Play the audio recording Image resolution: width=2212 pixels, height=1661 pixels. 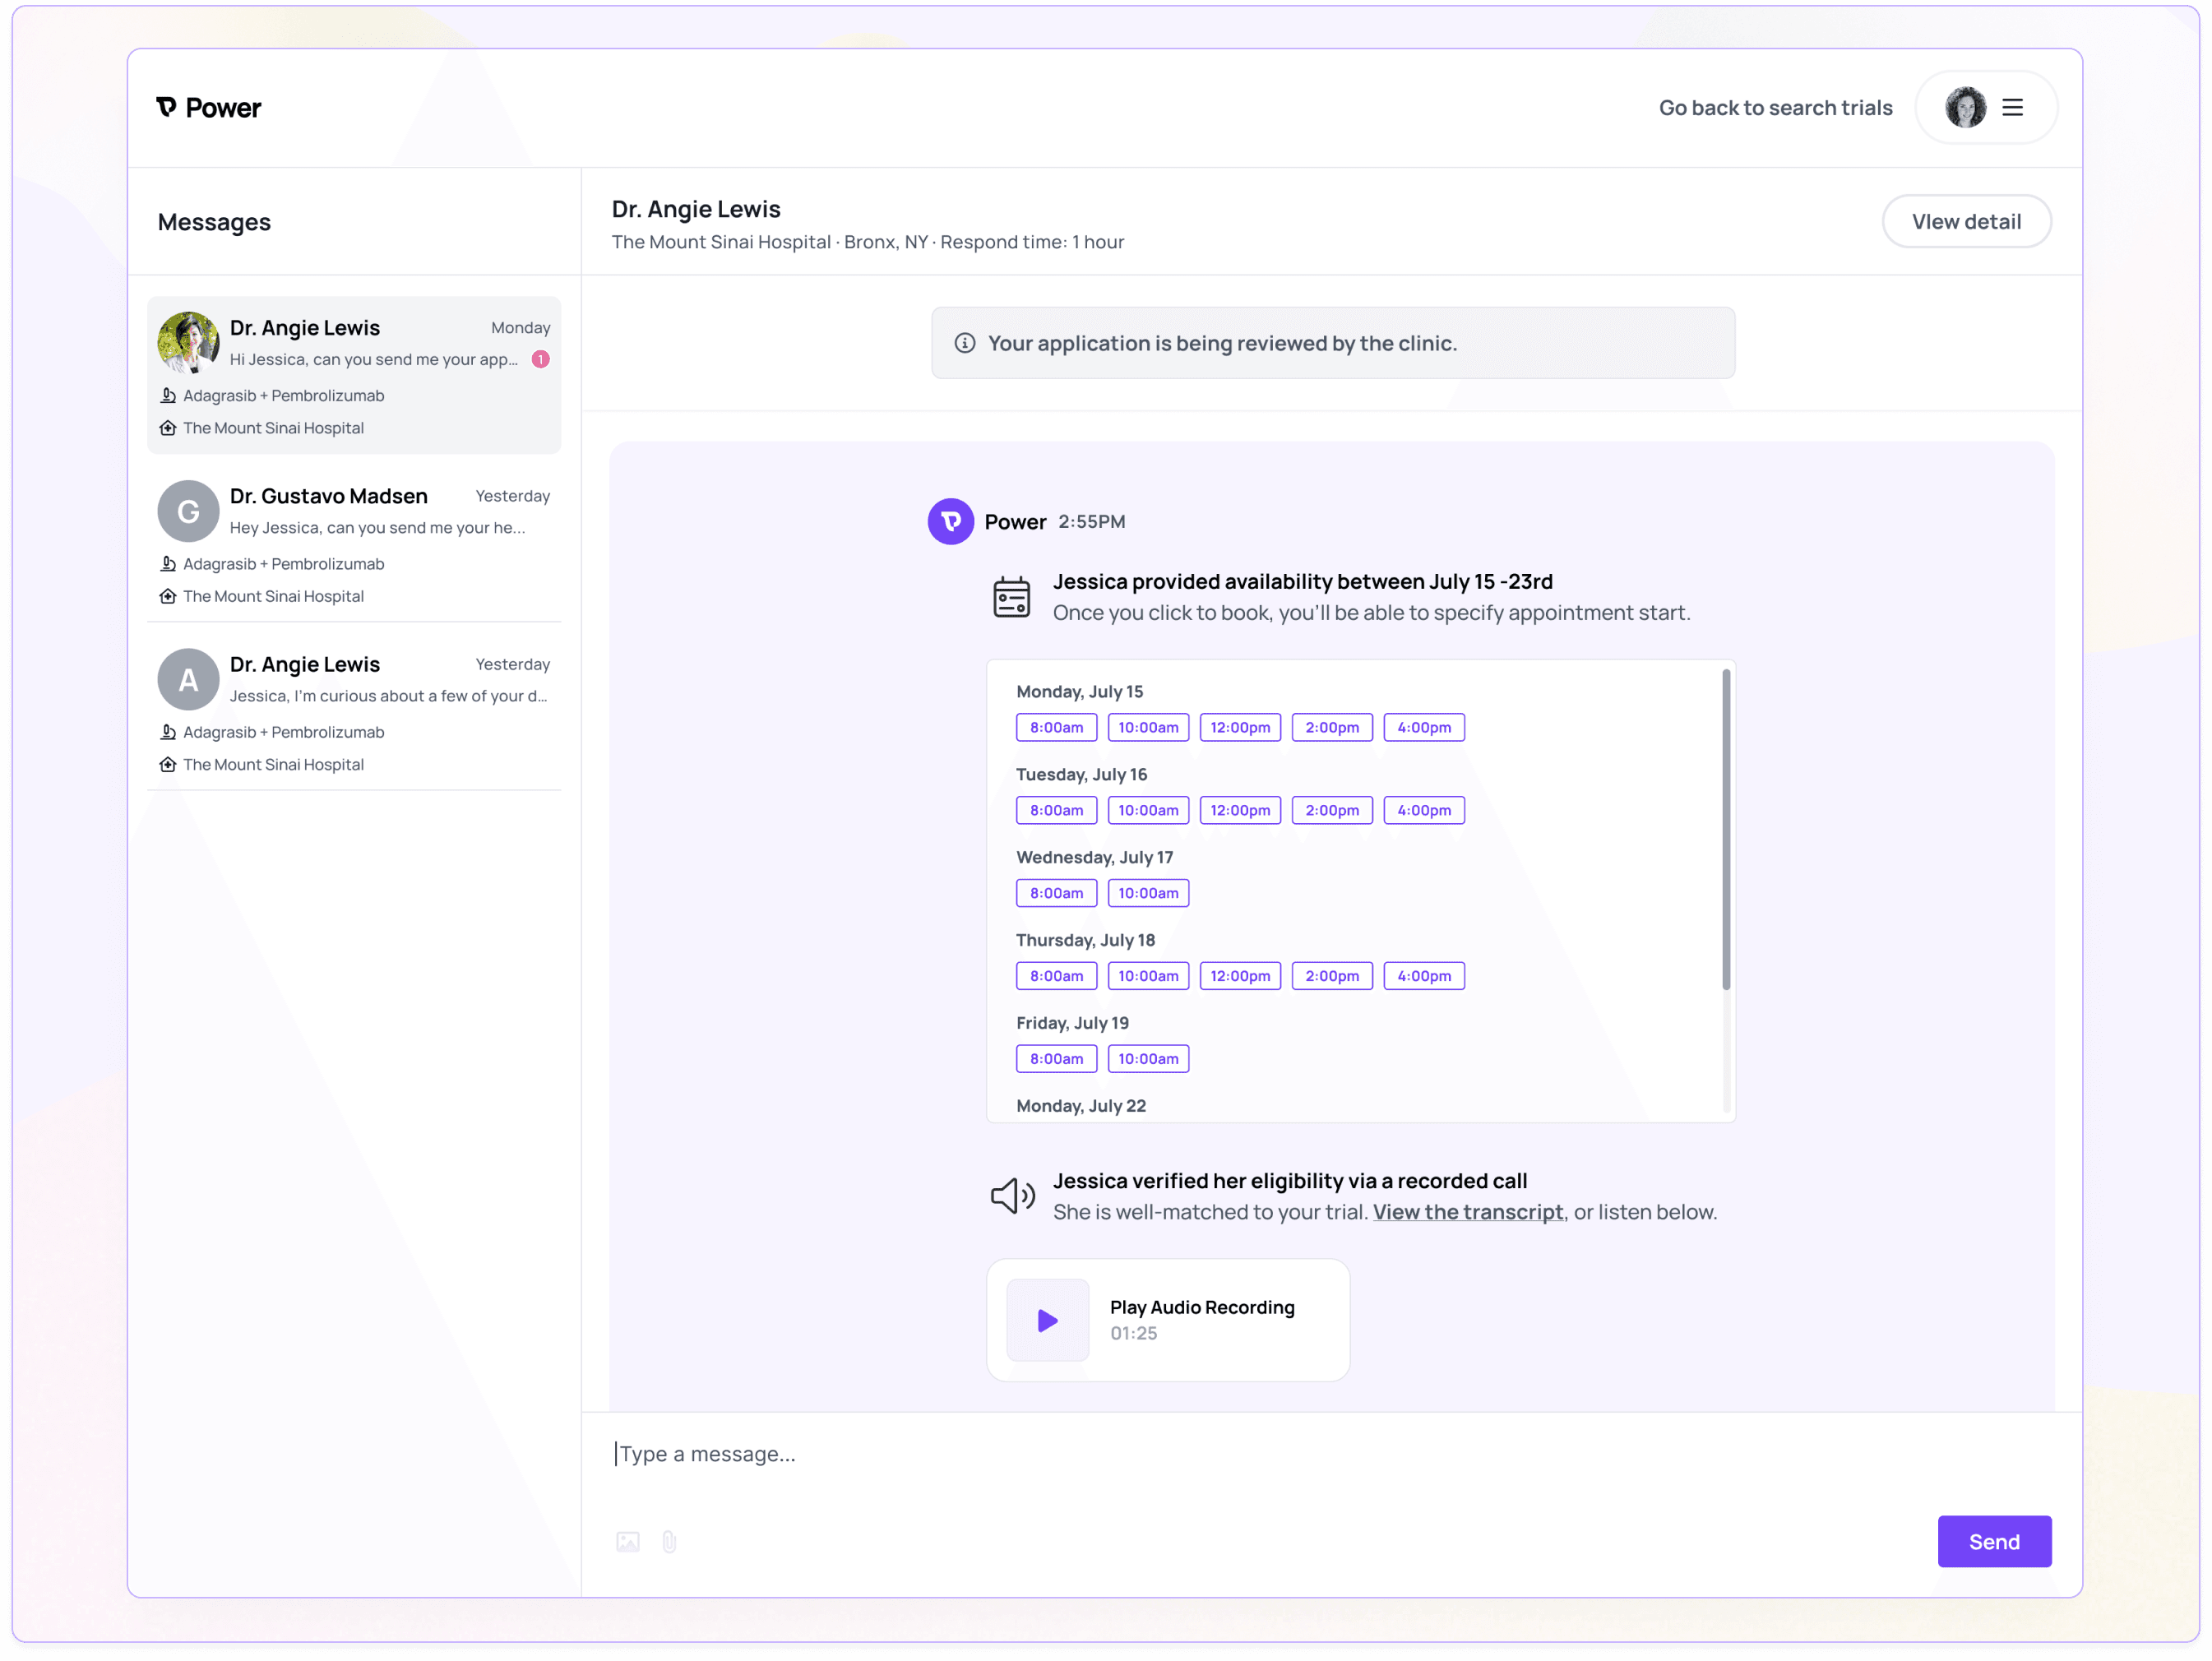[1047, 1320]
